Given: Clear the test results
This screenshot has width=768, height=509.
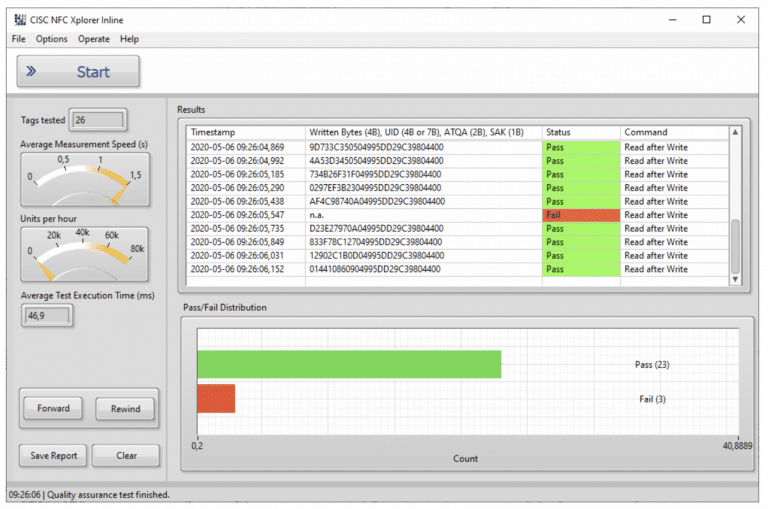Looking at the screenshot, I should (126, 456).
